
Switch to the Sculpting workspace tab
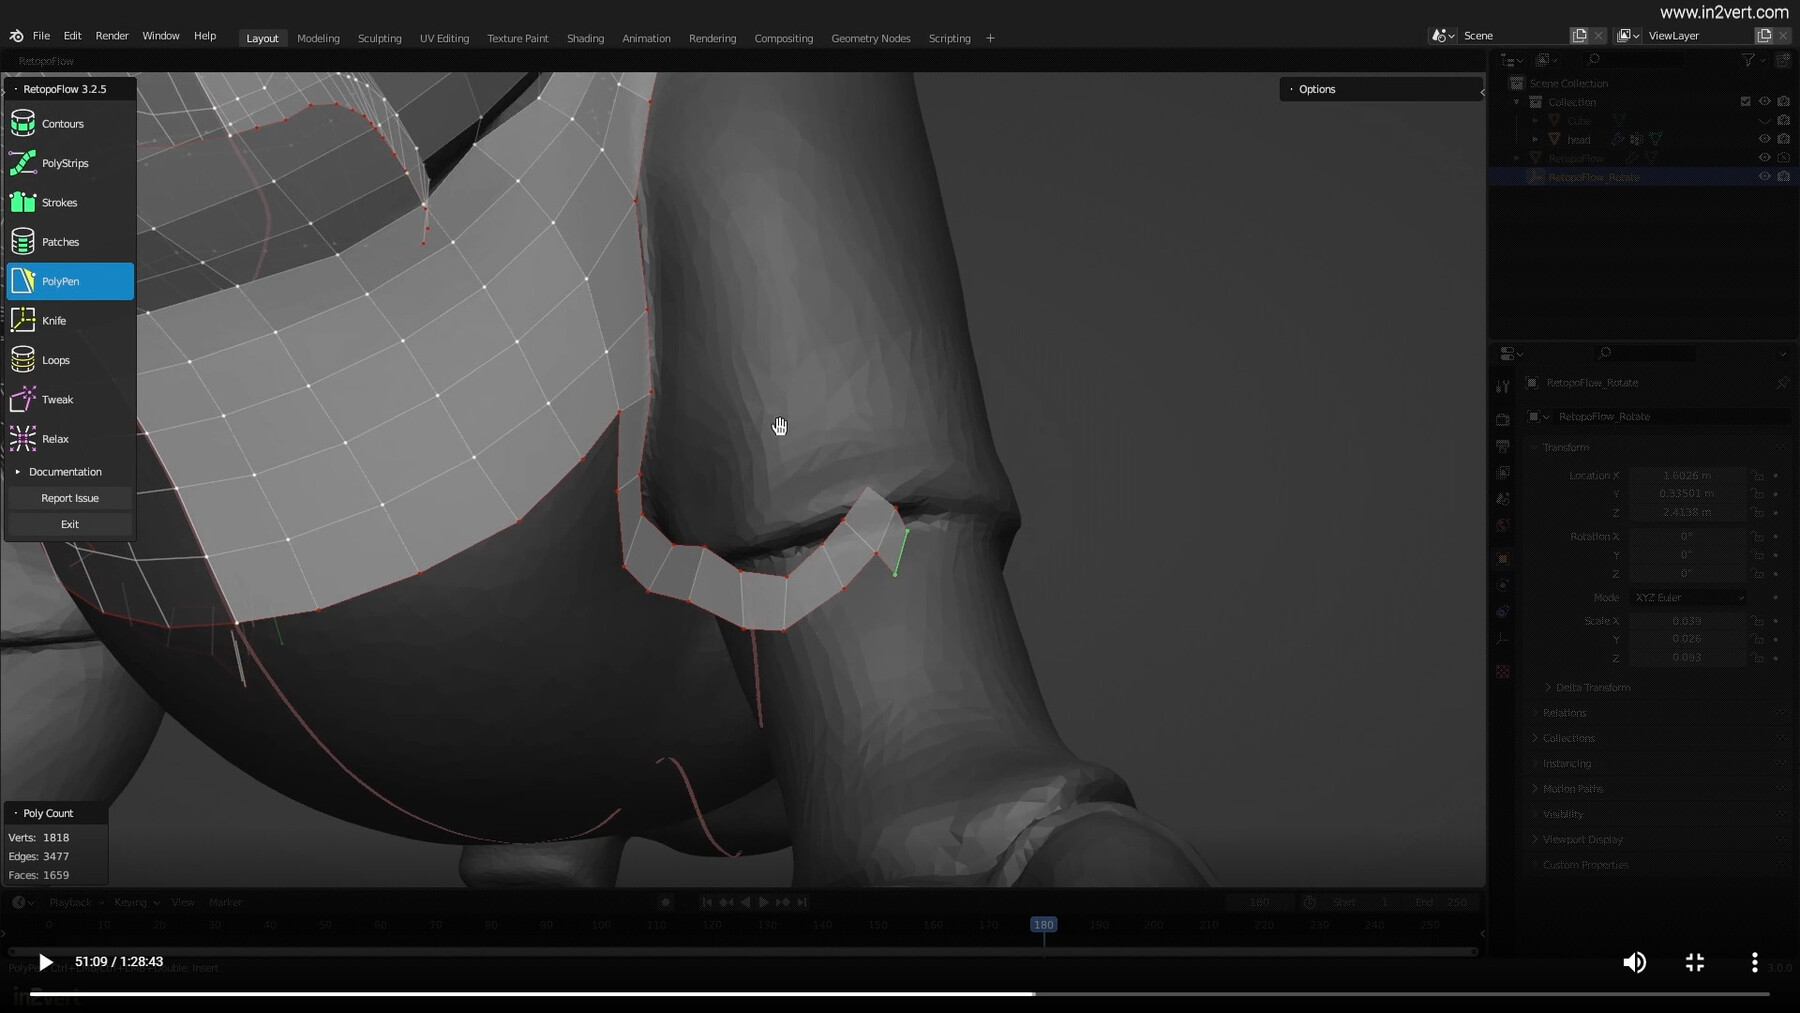click(x=379, y=38)
